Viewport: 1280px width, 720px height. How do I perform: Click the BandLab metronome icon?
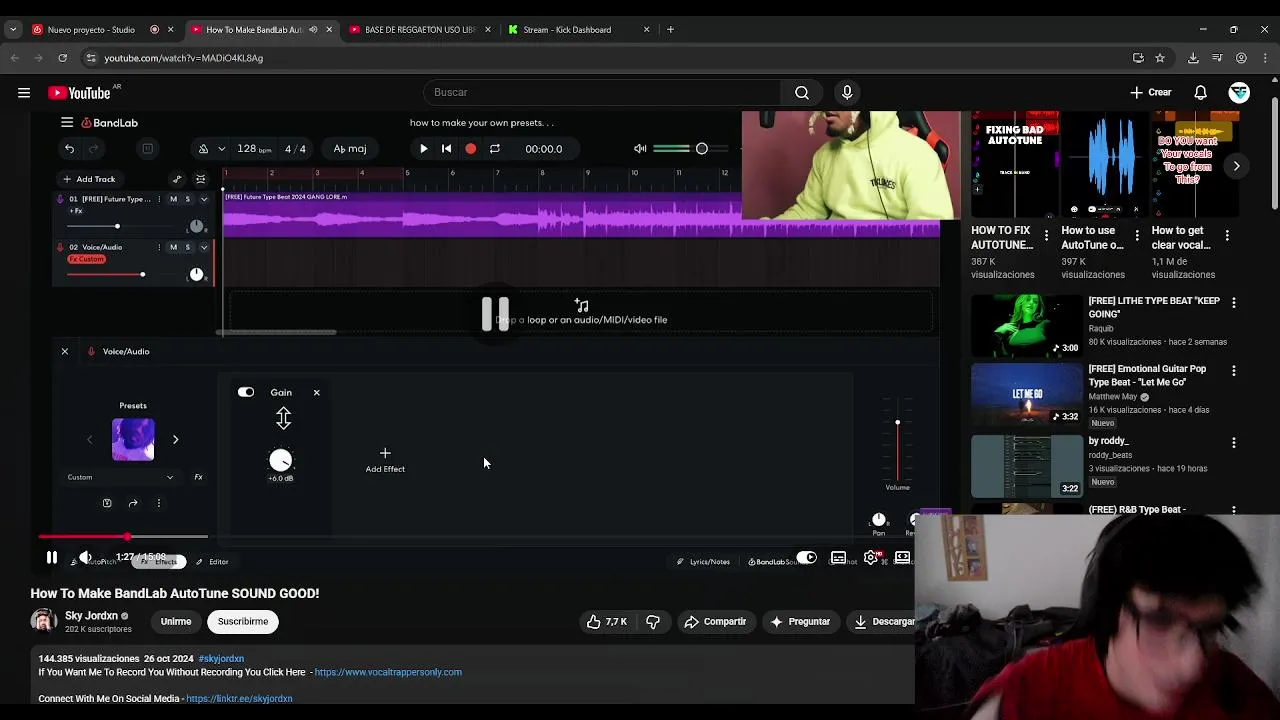203,149
